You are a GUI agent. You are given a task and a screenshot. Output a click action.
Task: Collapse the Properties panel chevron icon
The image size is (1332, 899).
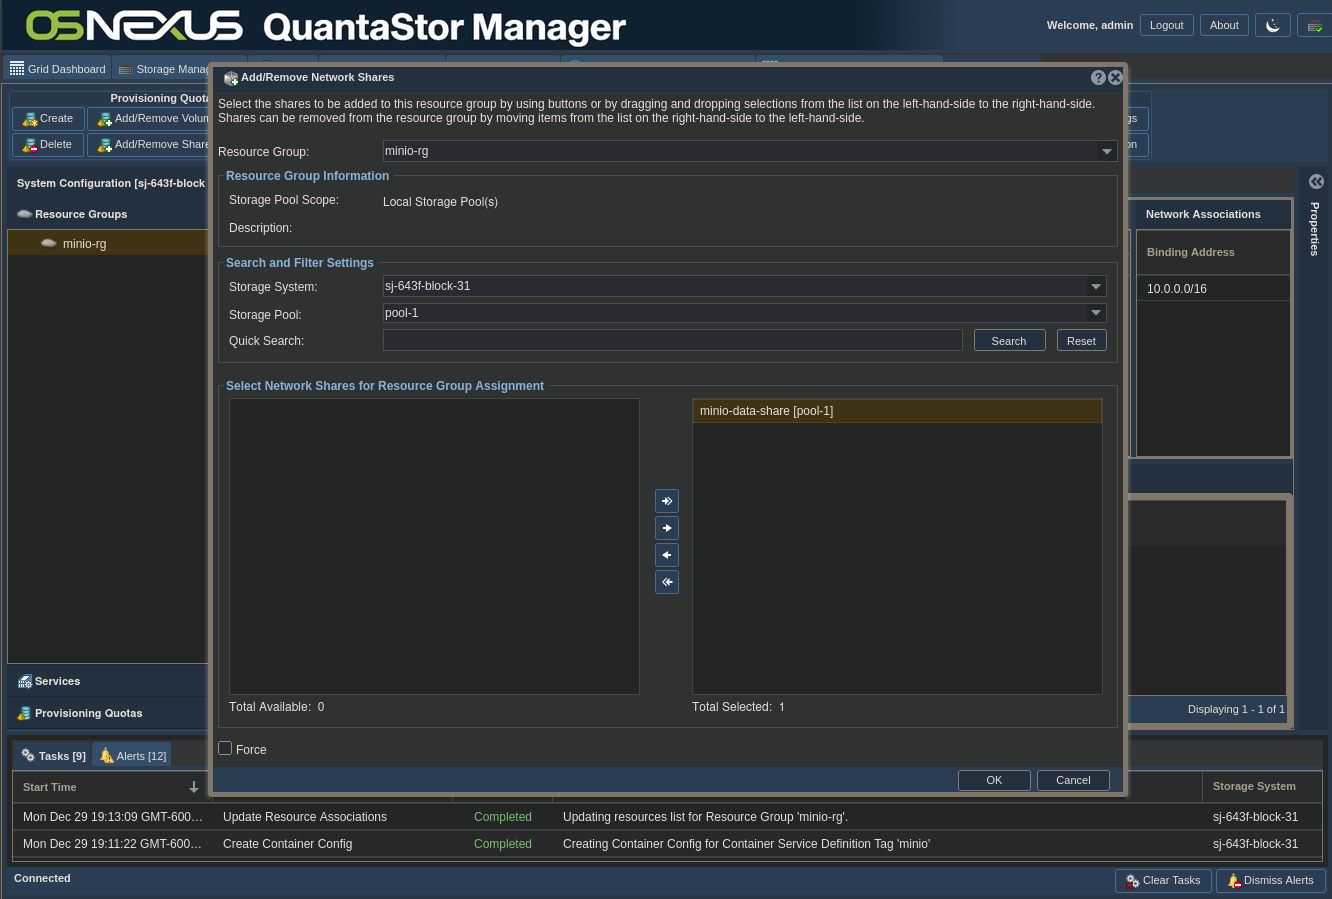tap(1316, 181)
